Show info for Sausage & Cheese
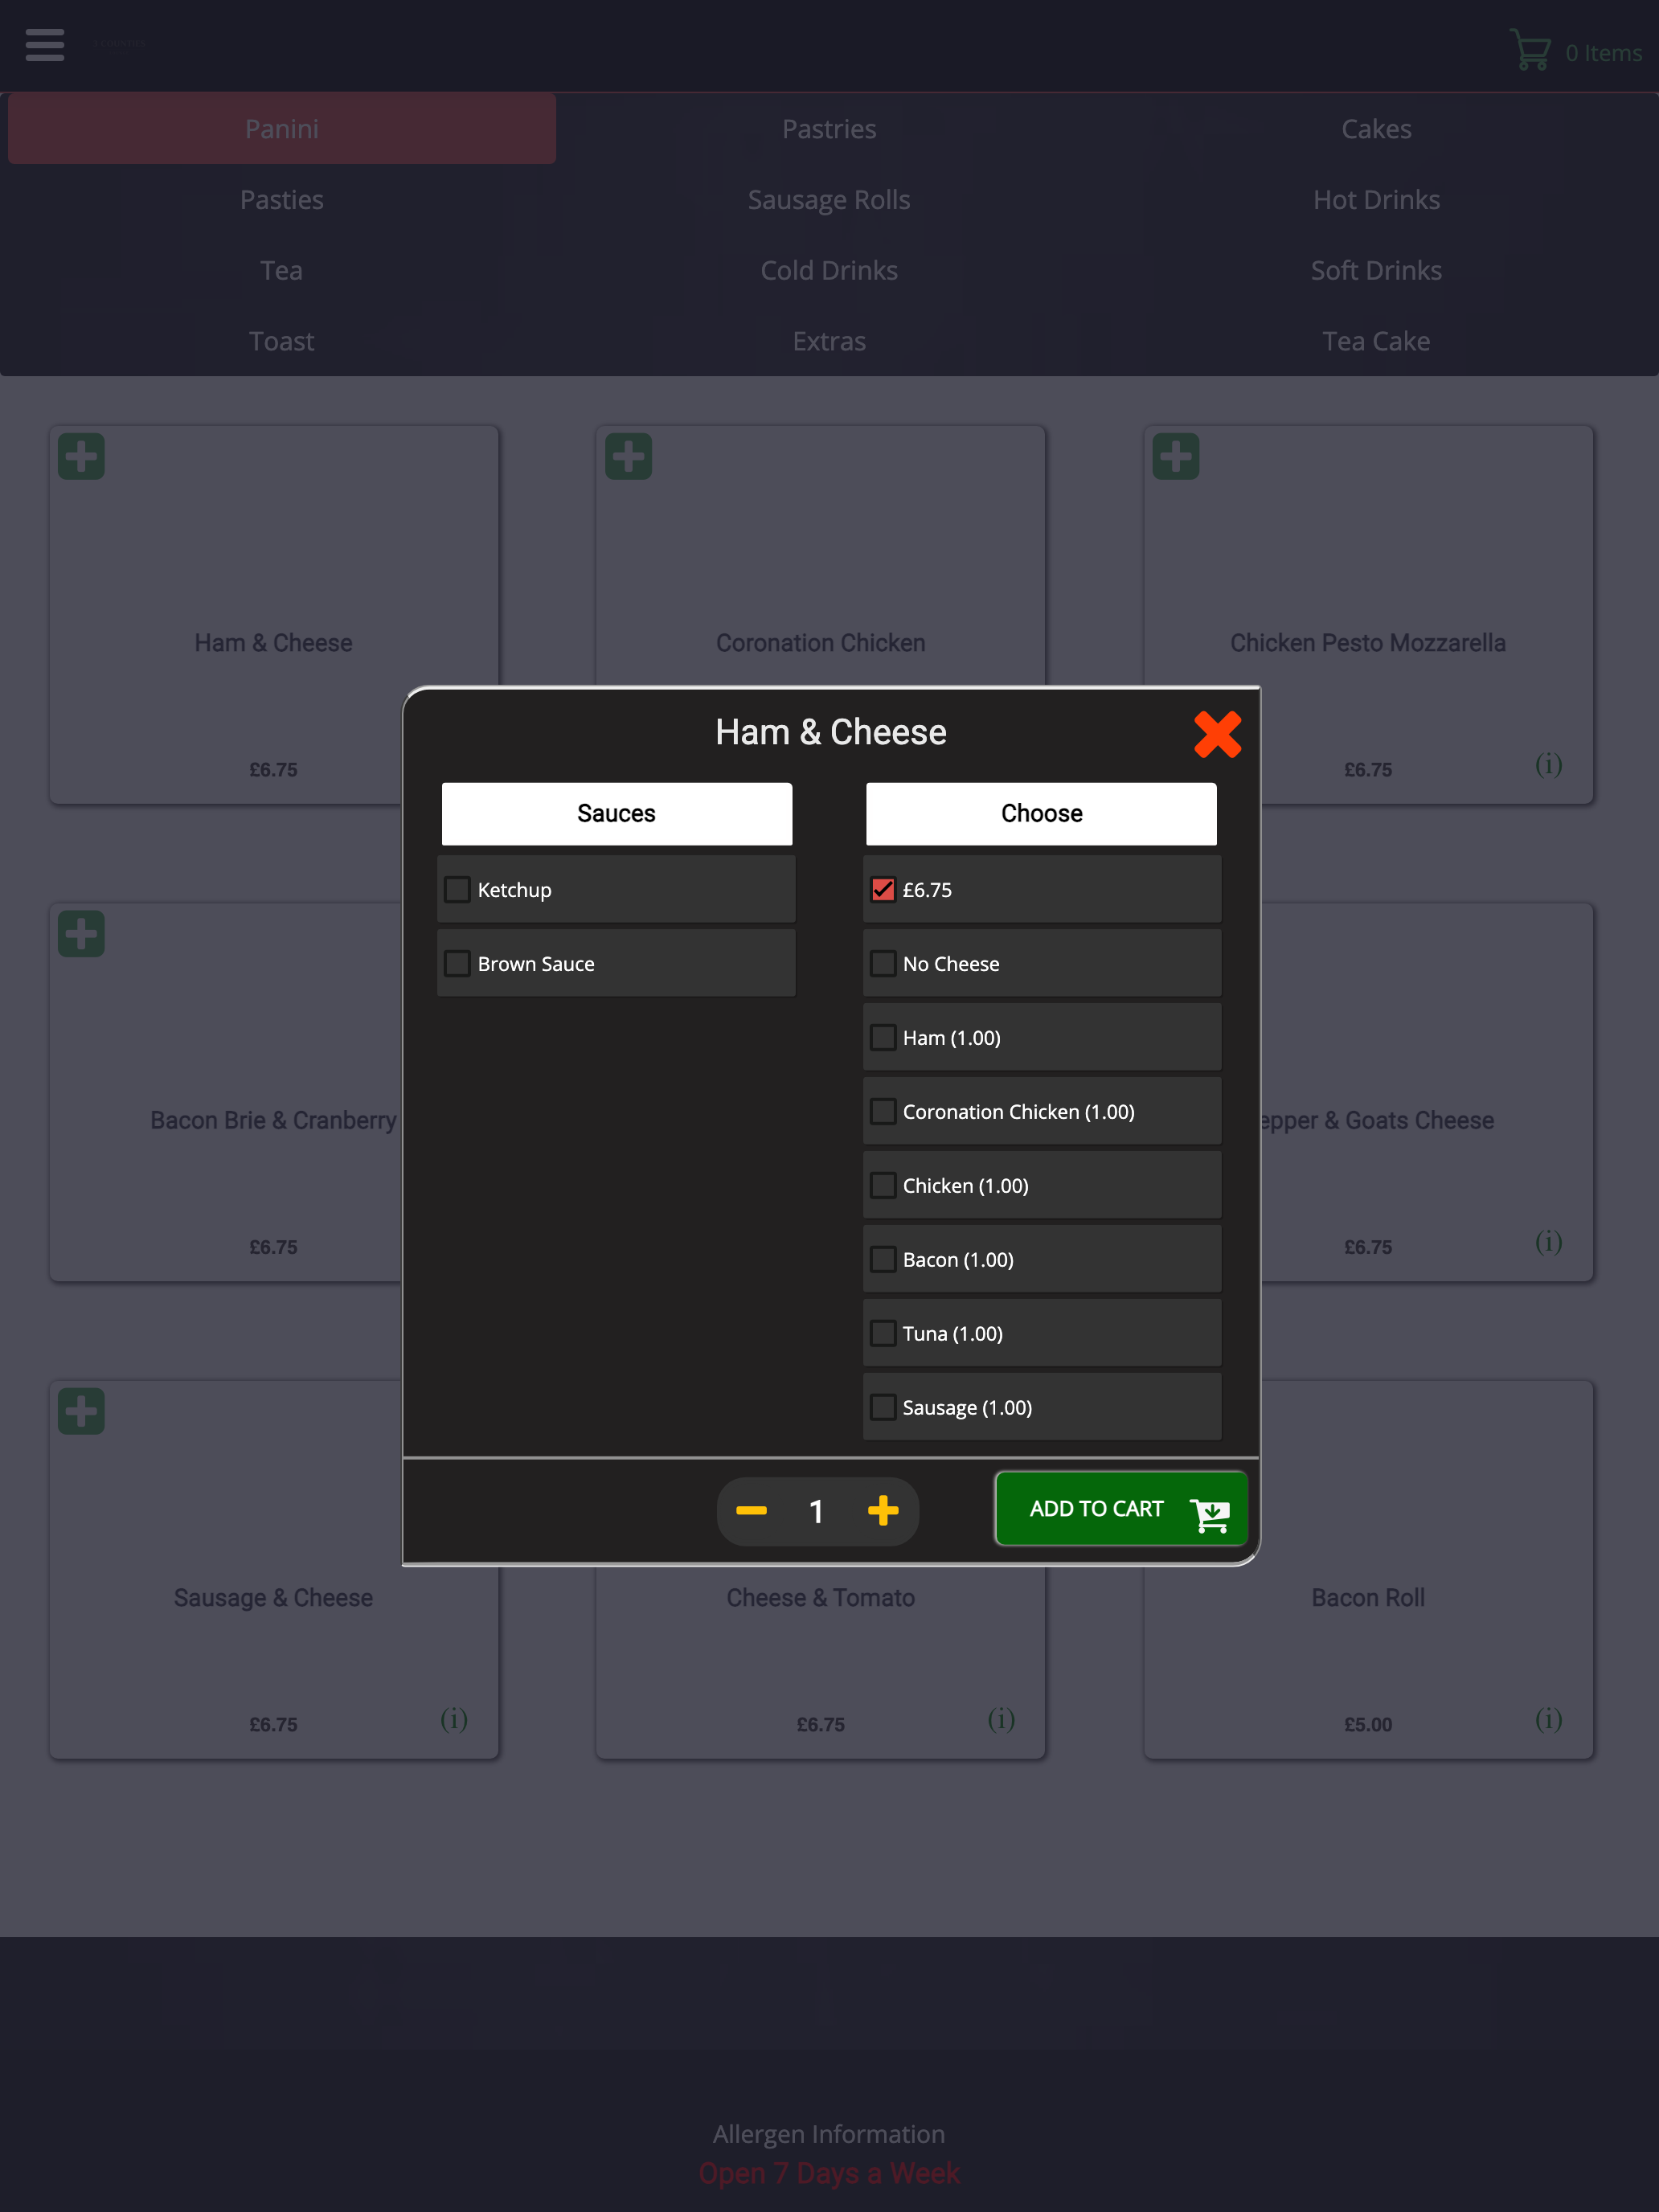 (x=454, y=1719)
